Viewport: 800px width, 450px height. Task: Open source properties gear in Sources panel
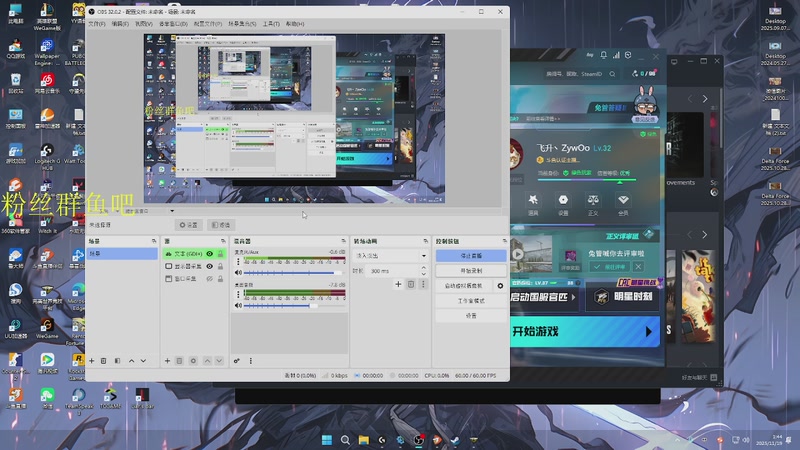click(193, 361)
